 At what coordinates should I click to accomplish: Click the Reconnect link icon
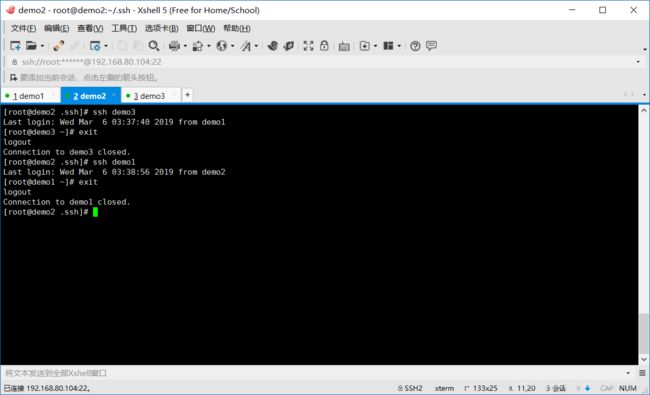58,46
